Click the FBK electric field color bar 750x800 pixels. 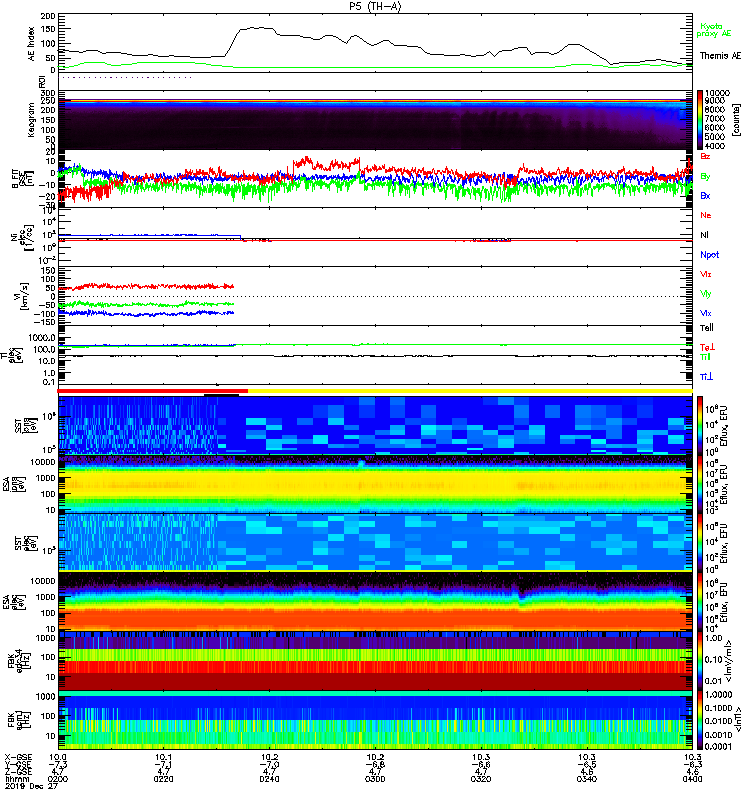(700, 661)
